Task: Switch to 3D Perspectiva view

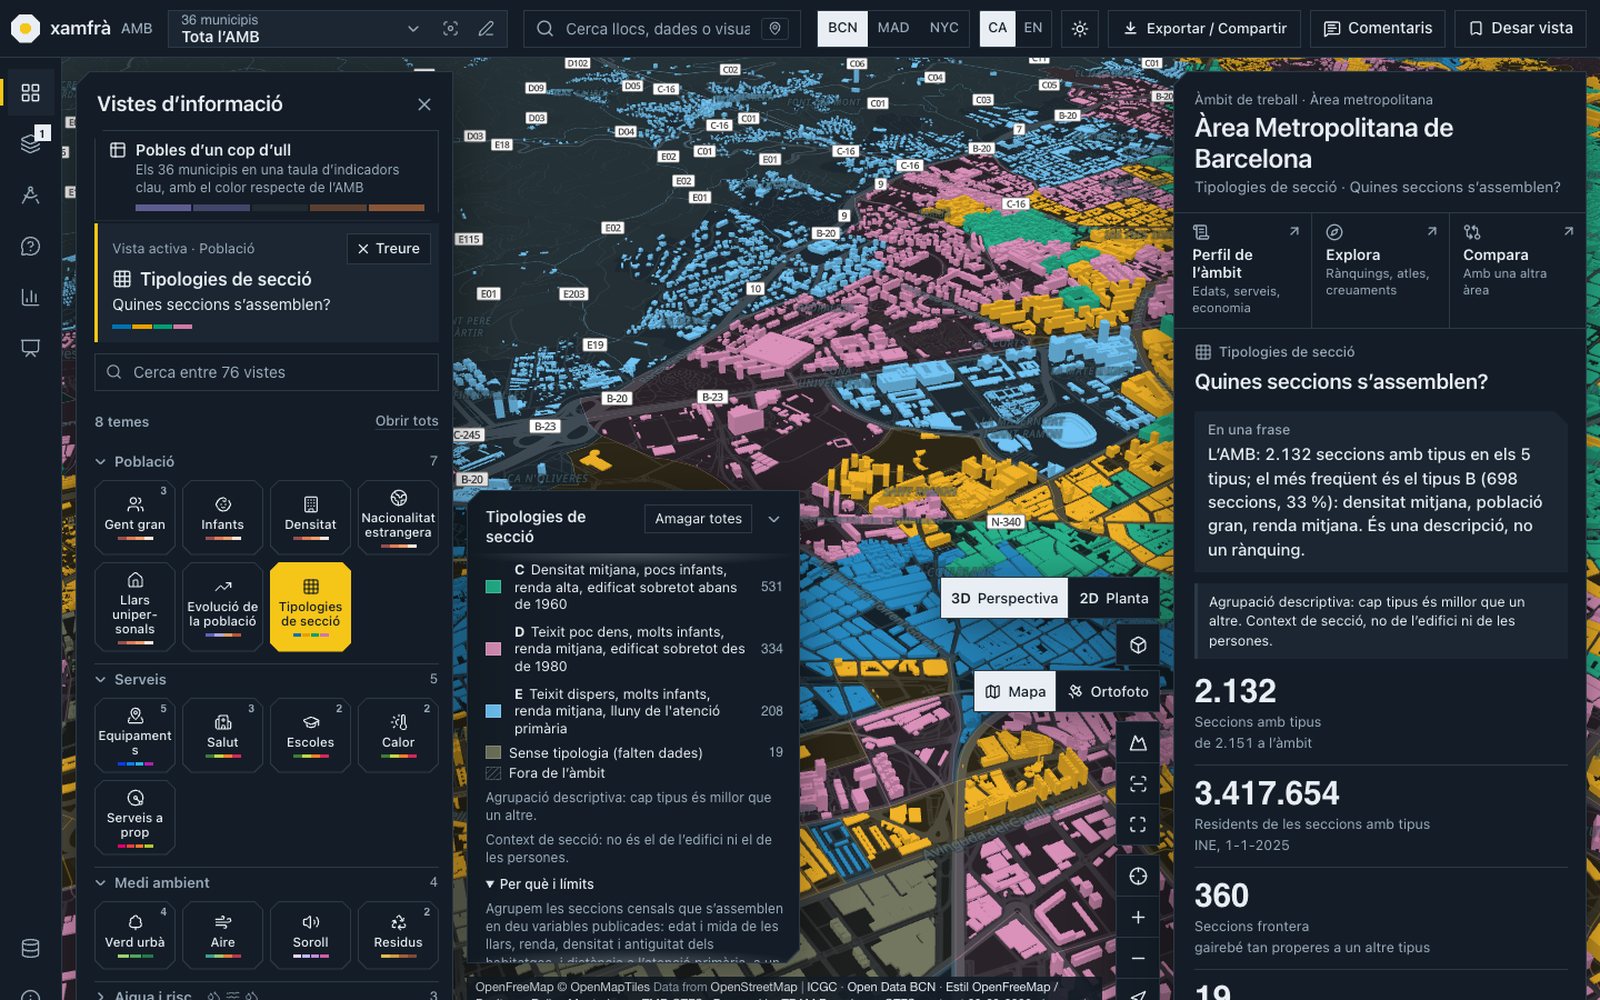Action: point(1004,598)
